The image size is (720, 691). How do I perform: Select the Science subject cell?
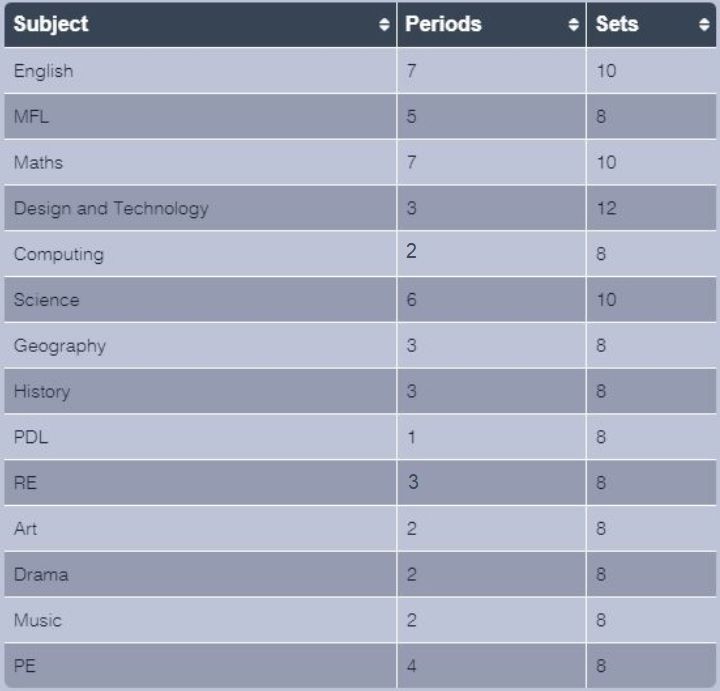click(46, 300)
